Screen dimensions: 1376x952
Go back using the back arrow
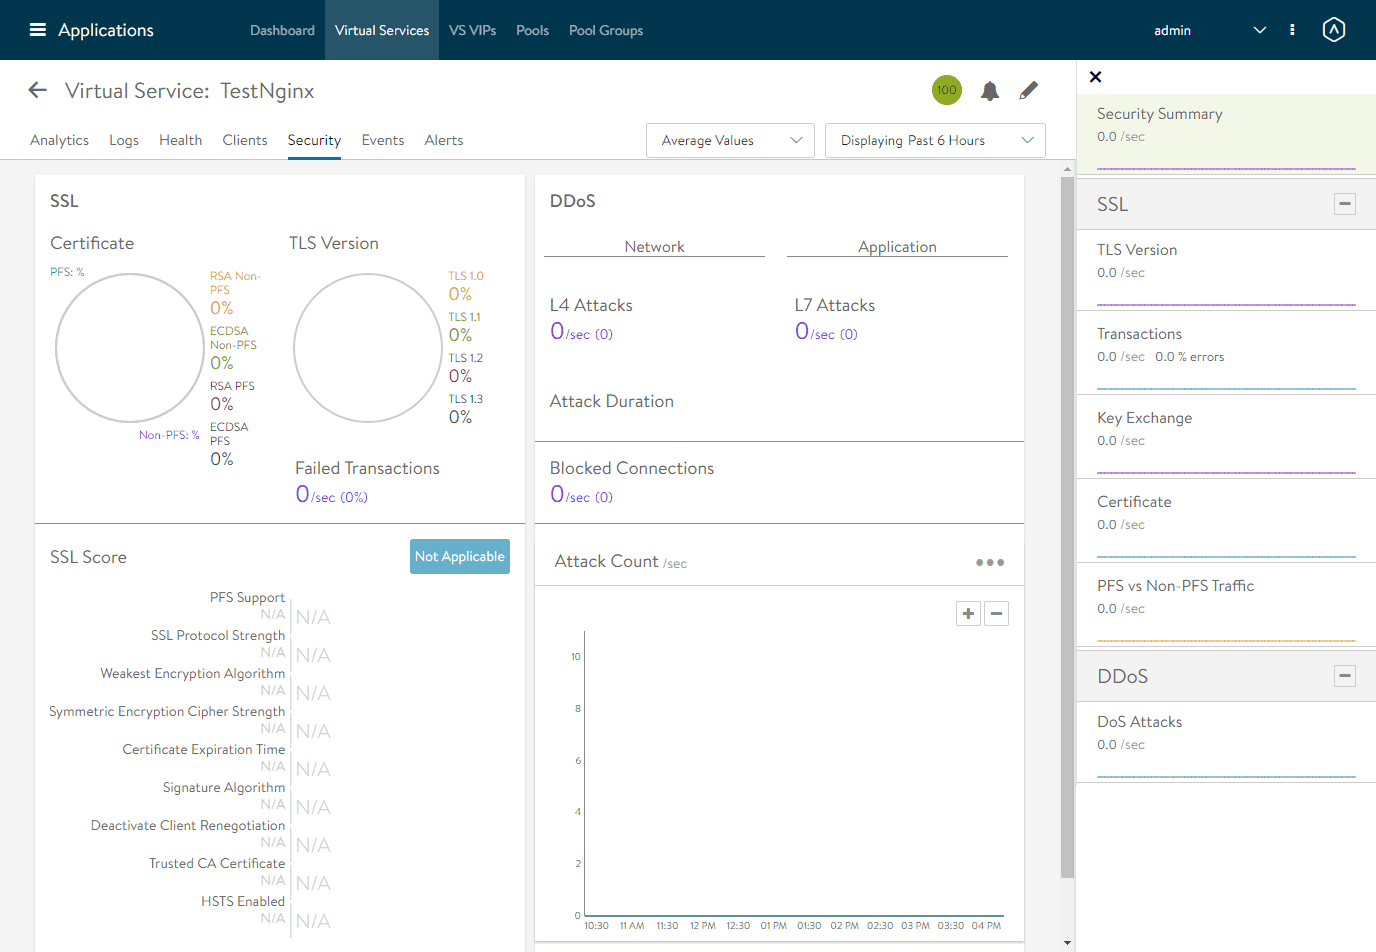(x=37, y=90)
